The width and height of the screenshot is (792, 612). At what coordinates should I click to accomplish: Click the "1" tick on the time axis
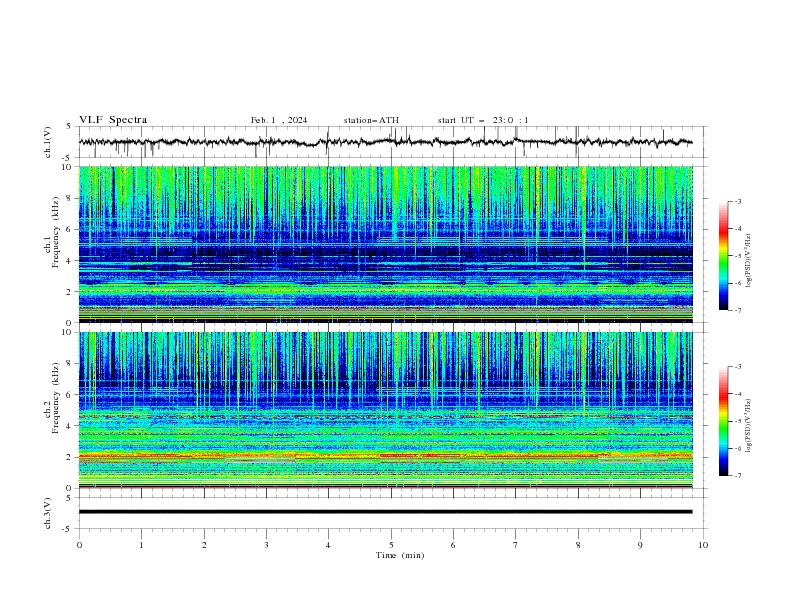tap(141, 545)
